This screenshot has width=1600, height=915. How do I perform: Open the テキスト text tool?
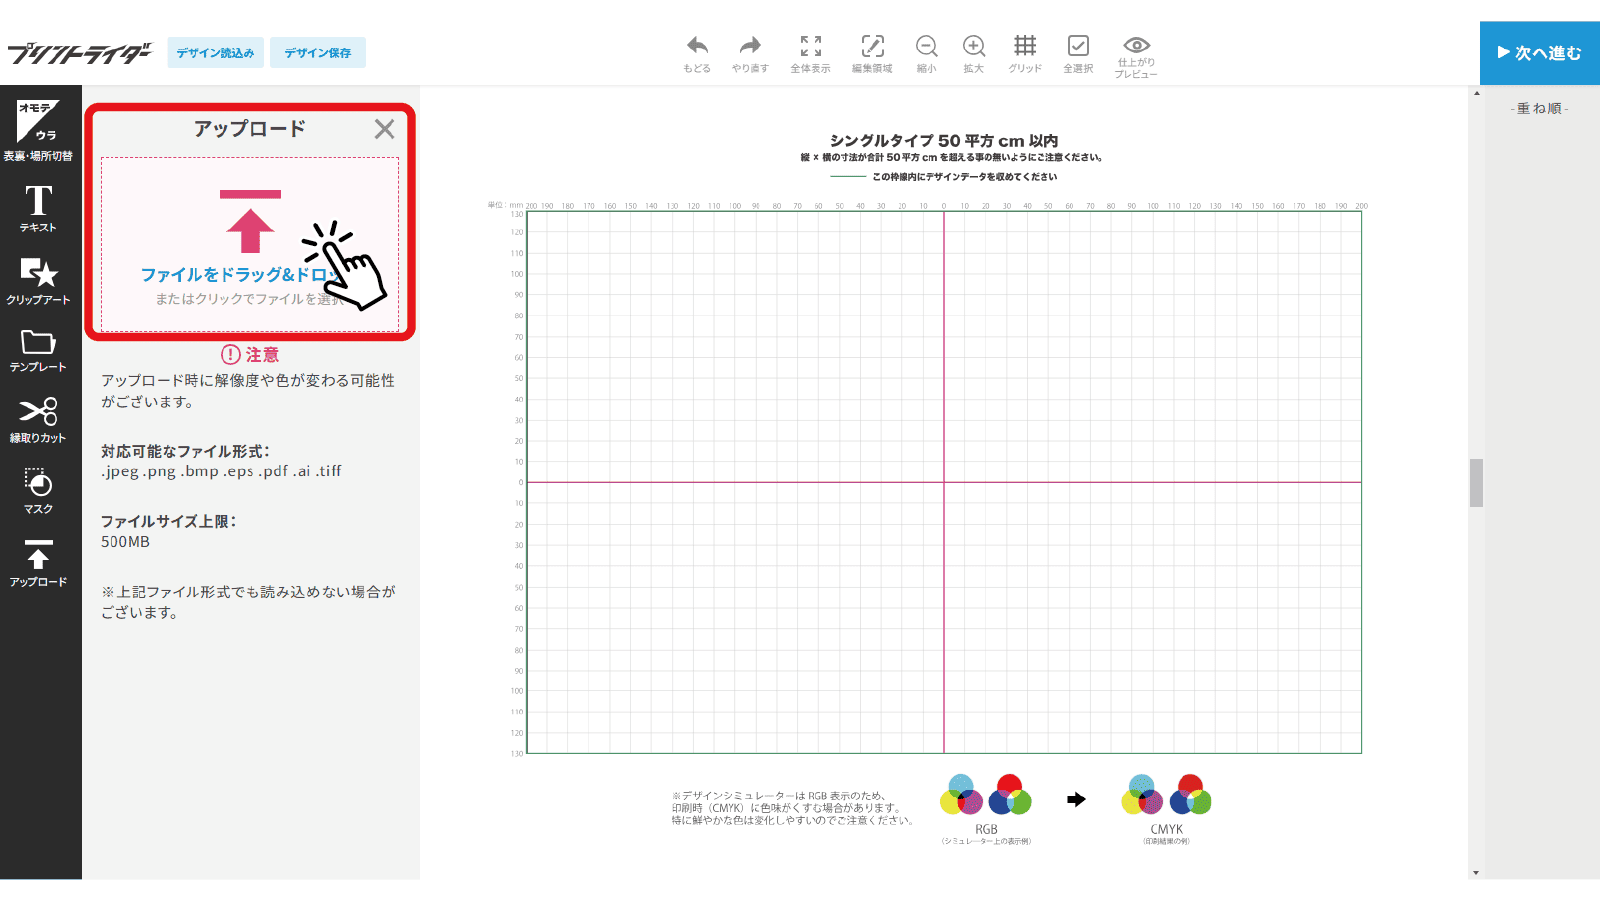(38, 208)
